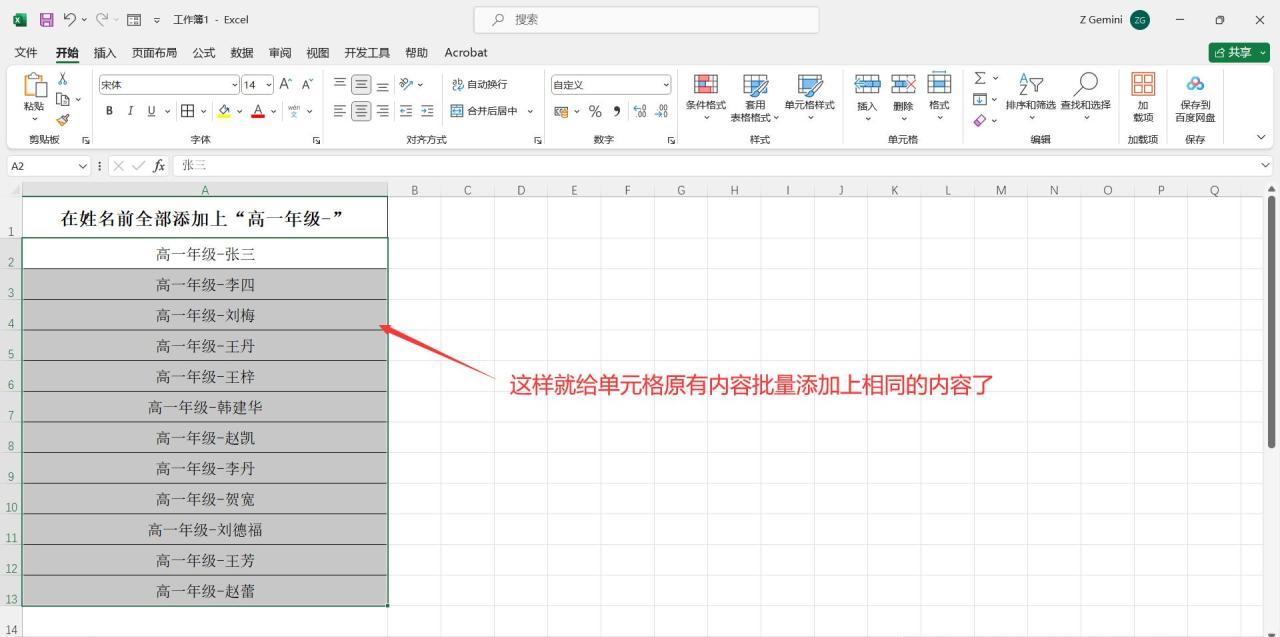Click the 搜索 search box

646,19
